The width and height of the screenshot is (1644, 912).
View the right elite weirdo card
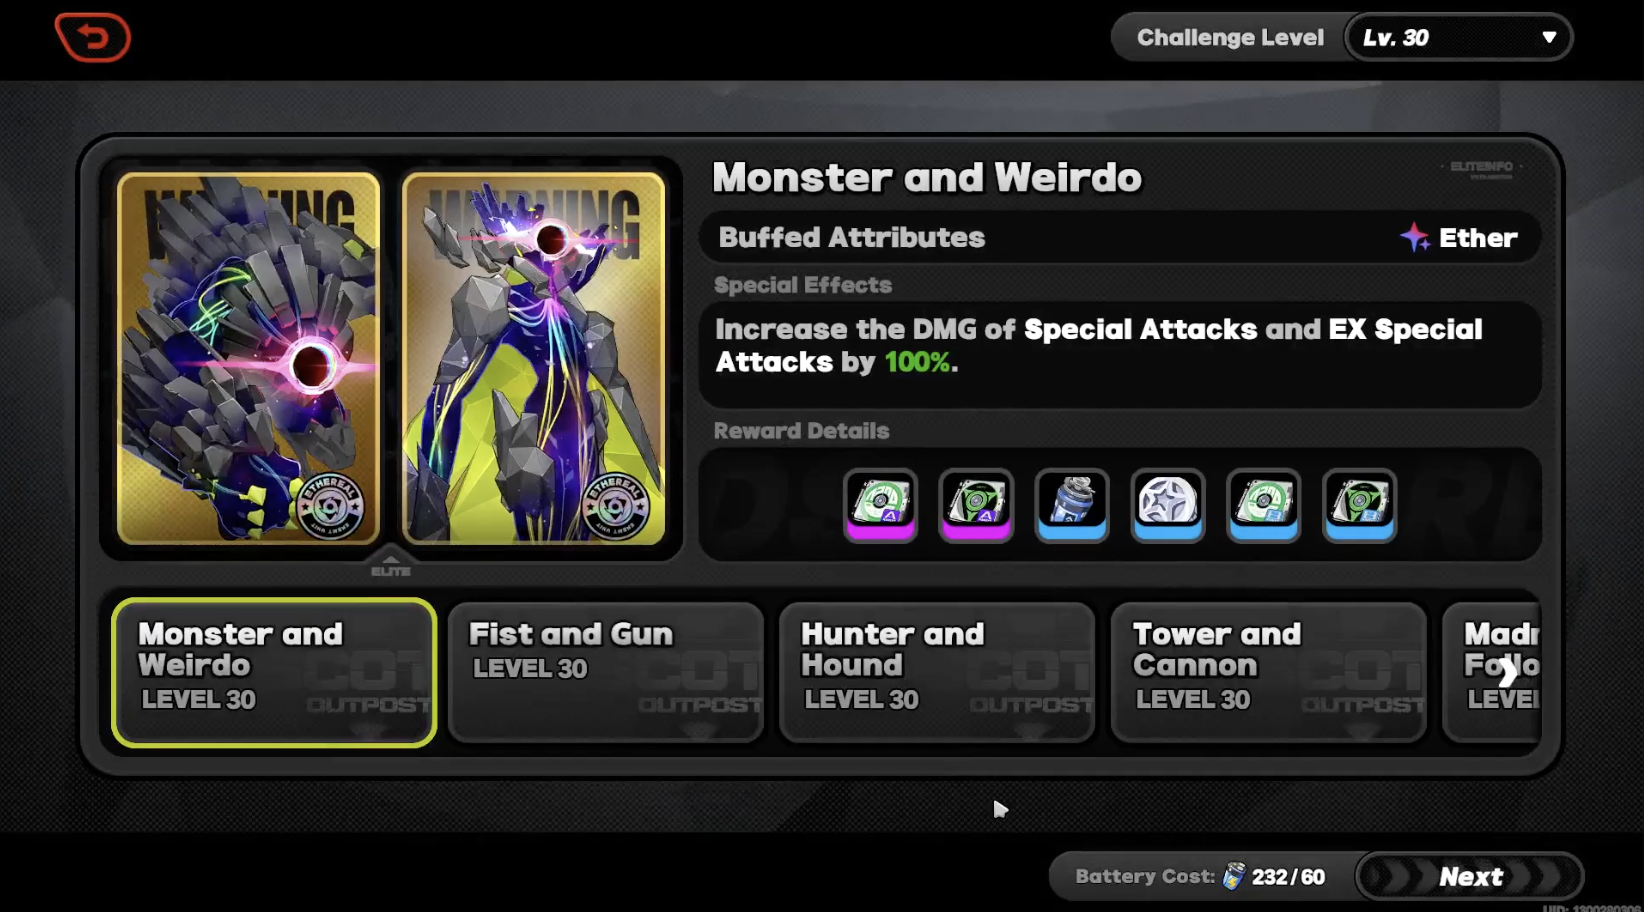[534, 359]
